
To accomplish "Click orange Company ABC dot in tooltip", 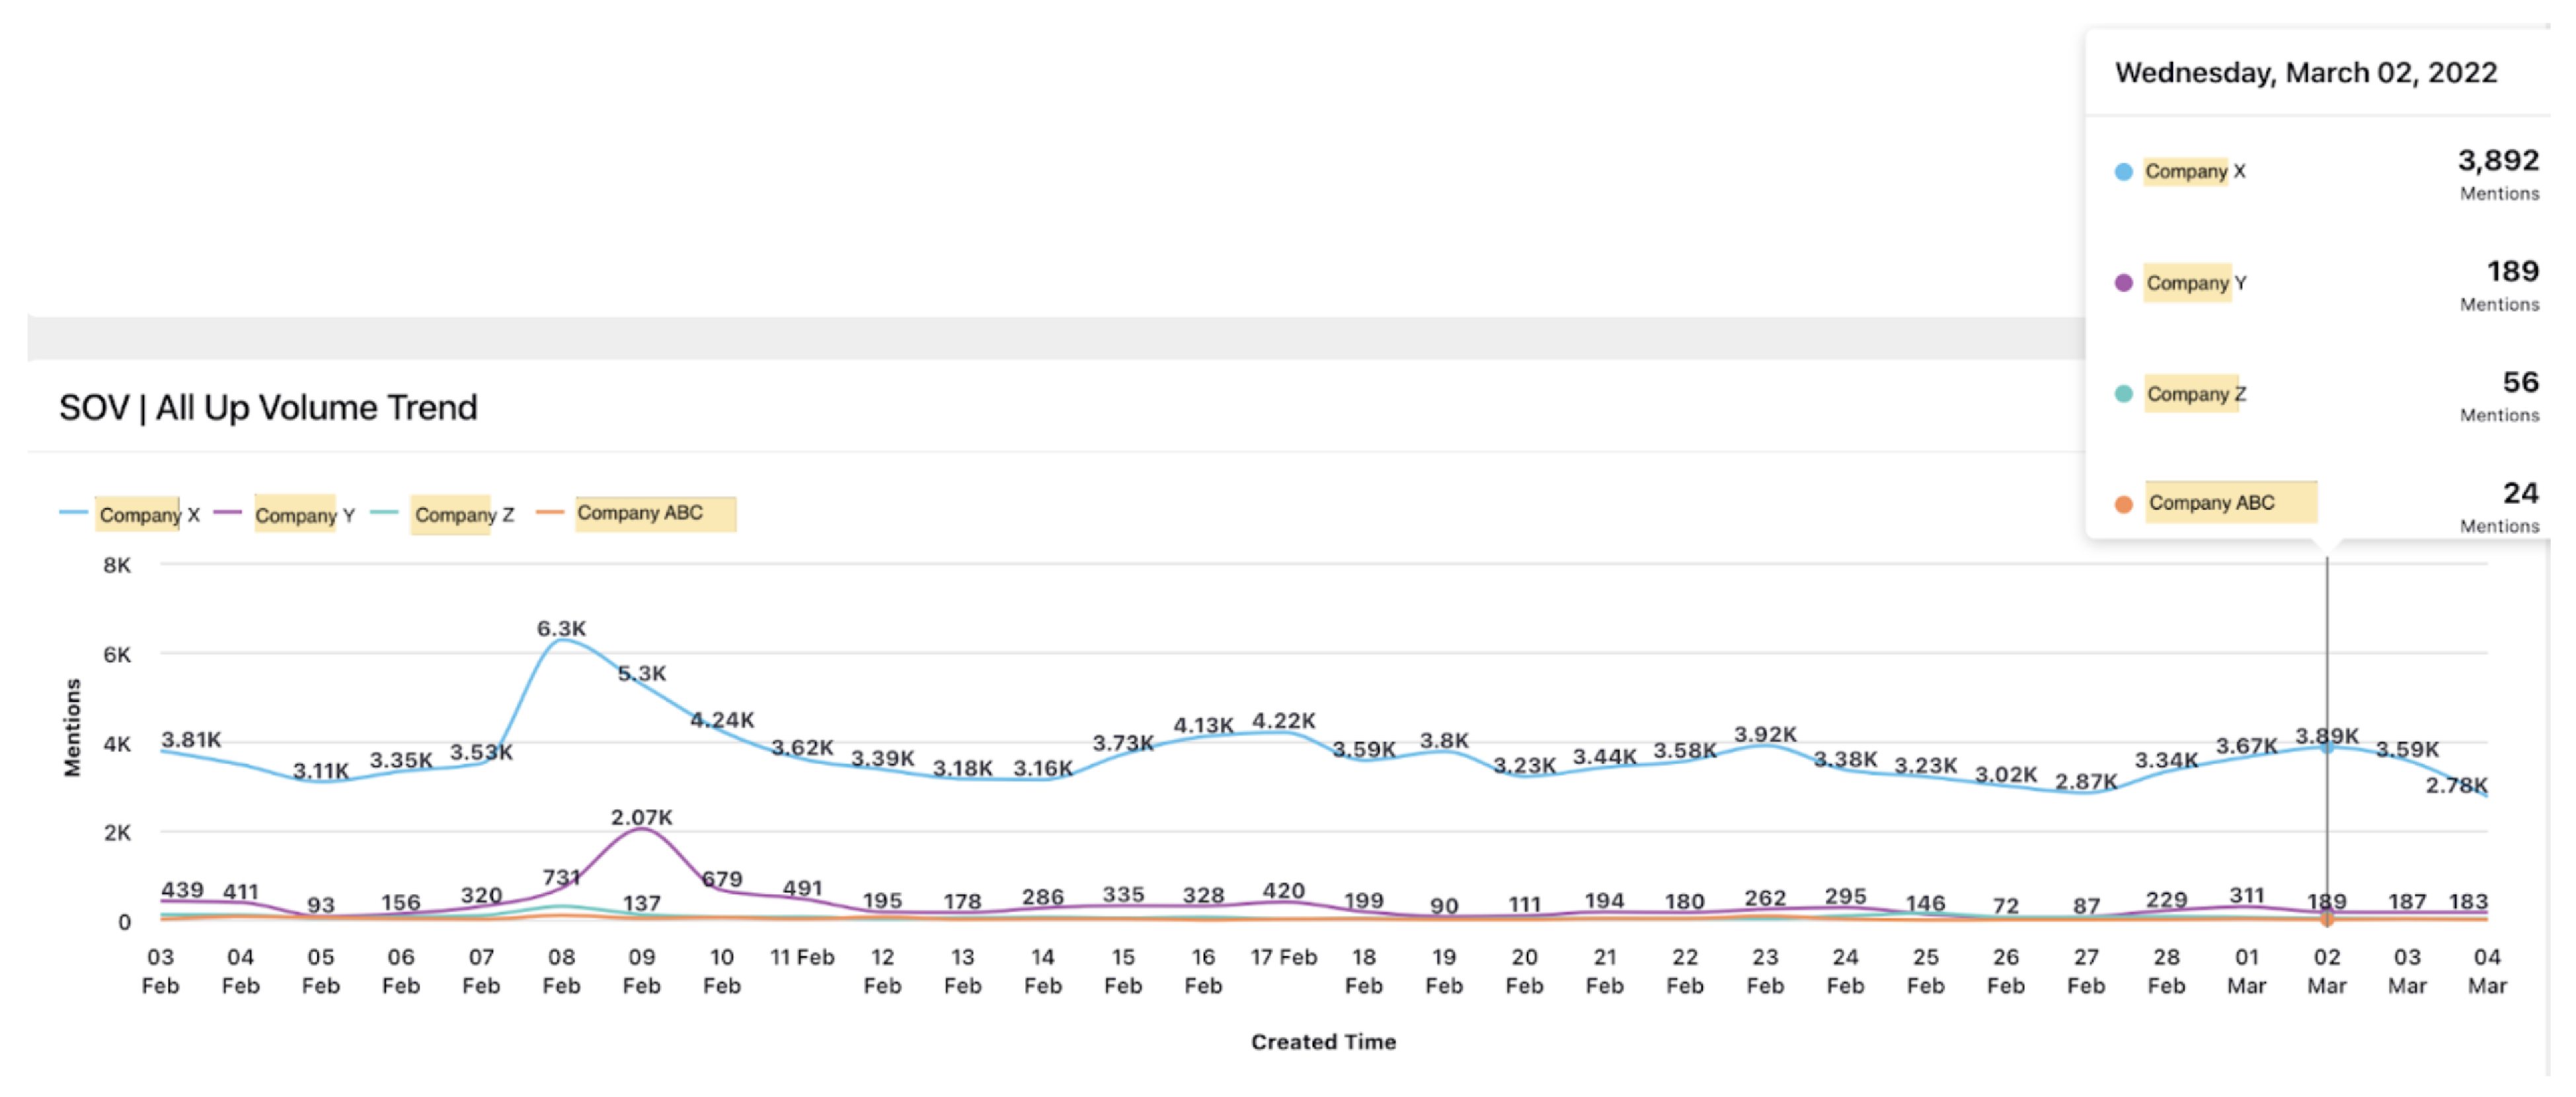I will [x=2123, y=505].
